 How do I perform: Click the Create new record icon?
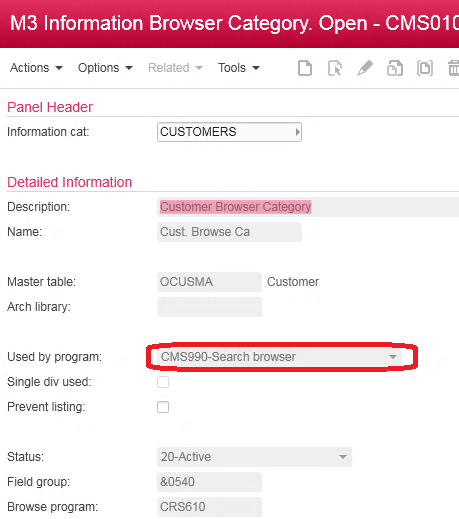point(305,68)
